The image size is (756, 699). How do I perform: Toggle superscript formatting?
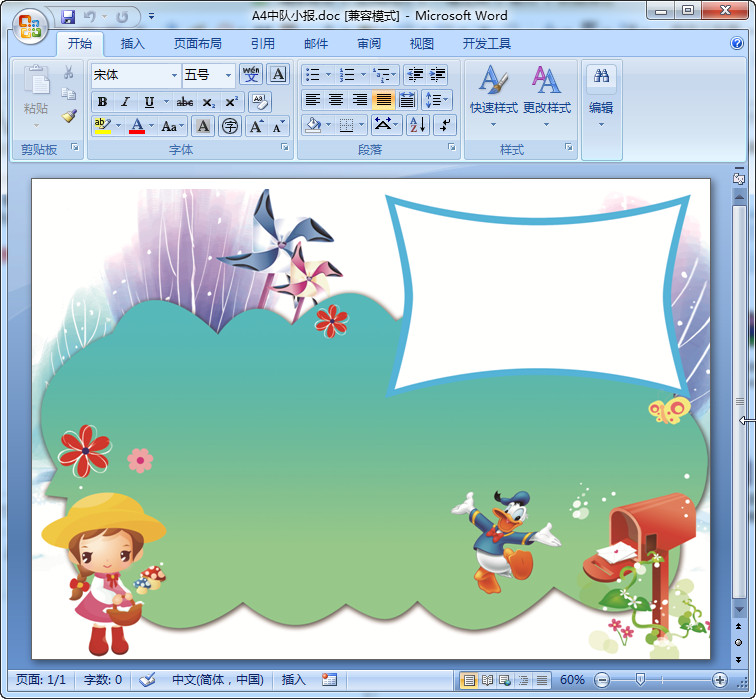232,102
